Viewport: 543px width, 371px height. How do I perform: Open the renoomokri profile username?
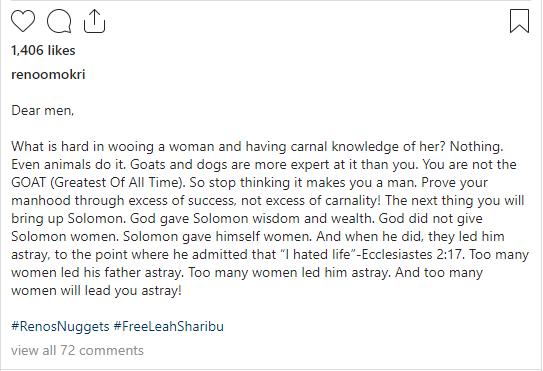[48, 74]
